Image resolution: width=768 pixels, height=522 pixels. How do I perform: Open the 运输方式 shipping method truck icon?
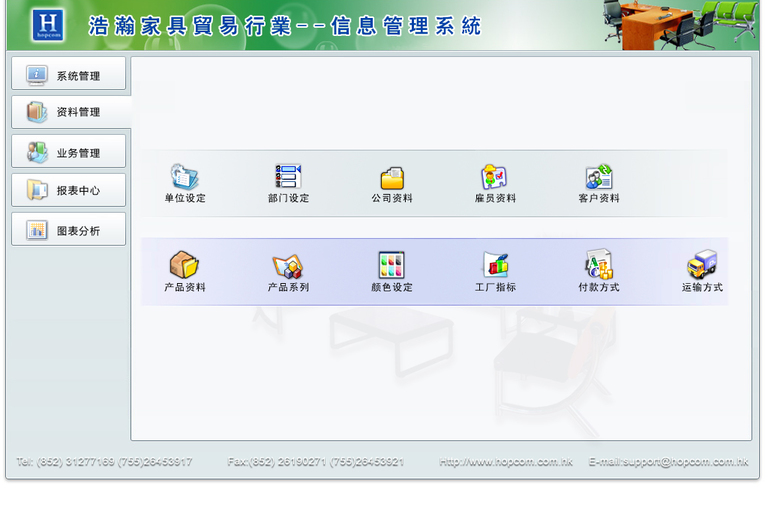[x=702, y=266]
